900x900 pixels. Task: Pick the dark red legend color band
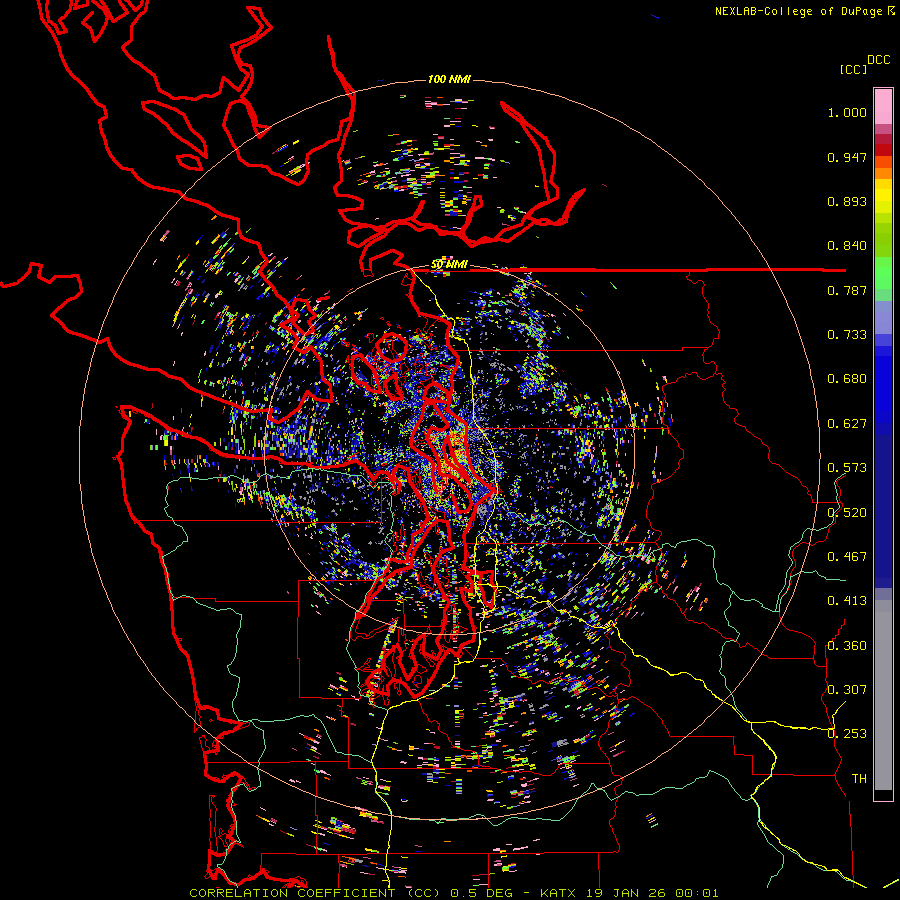(x=883, y=149)
